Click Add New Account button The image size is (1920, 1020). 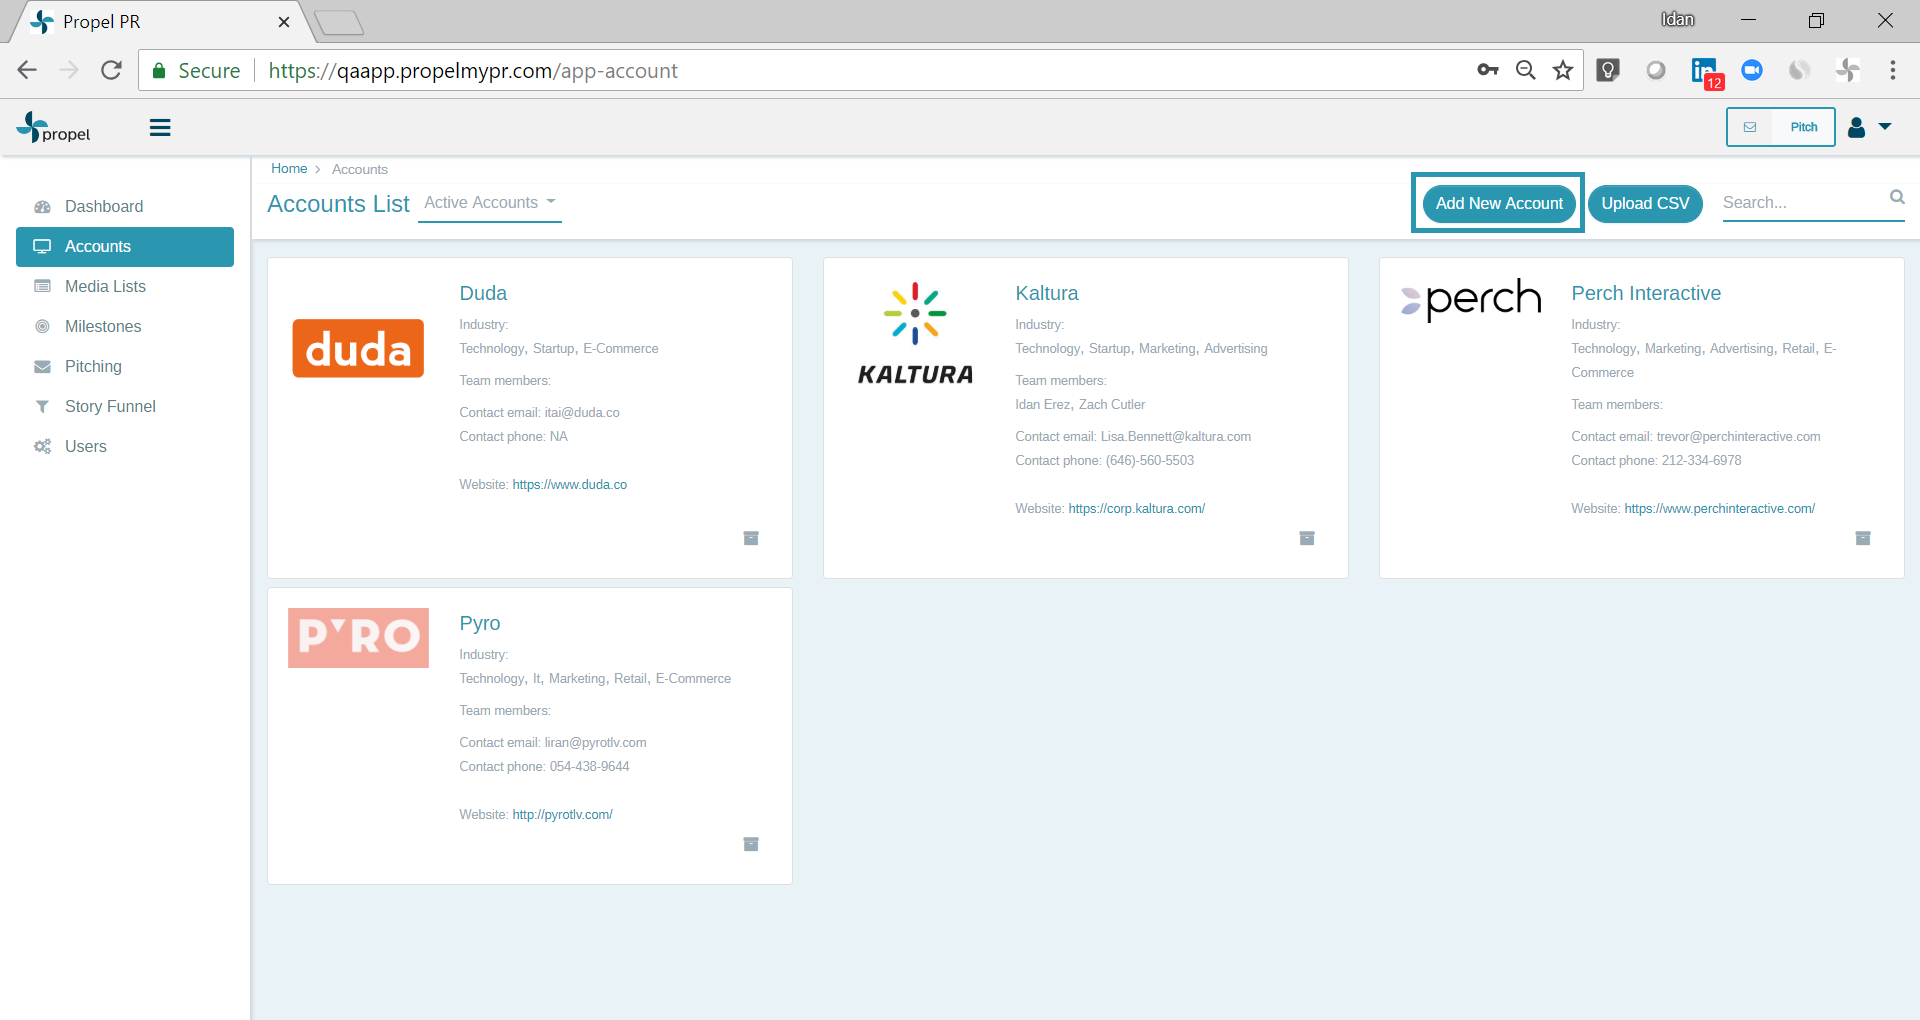(1499, 203)
